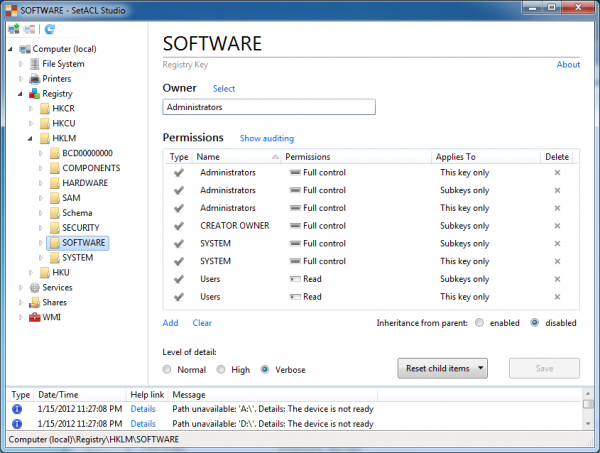
Task: Delete the SYSTEM Subkeys only entry
Action: click(557, 244)
